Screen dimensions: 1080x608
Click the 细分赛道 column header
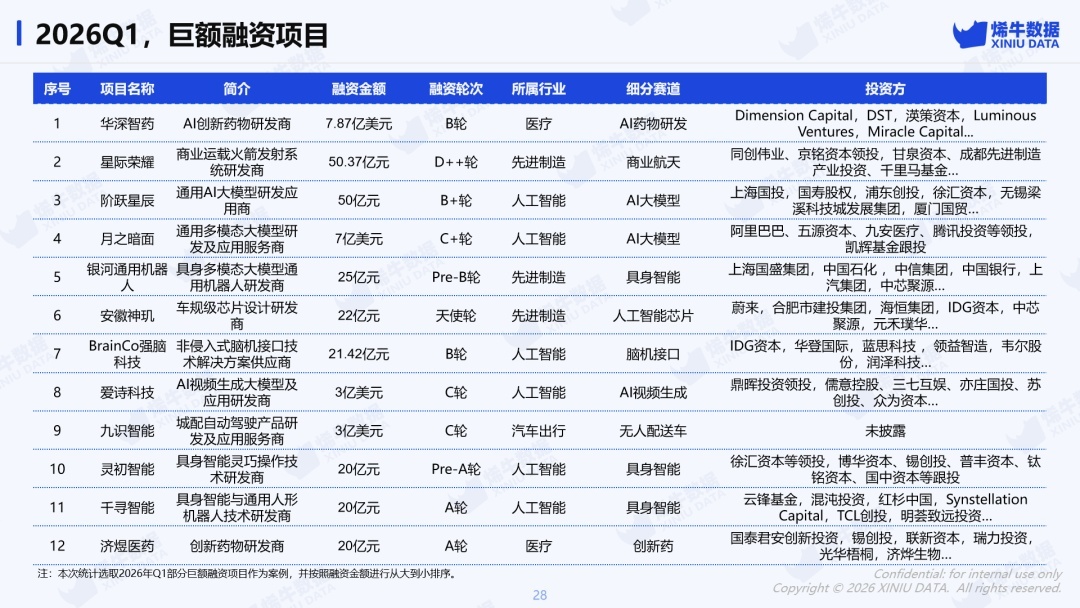click(x=653, y=89)
